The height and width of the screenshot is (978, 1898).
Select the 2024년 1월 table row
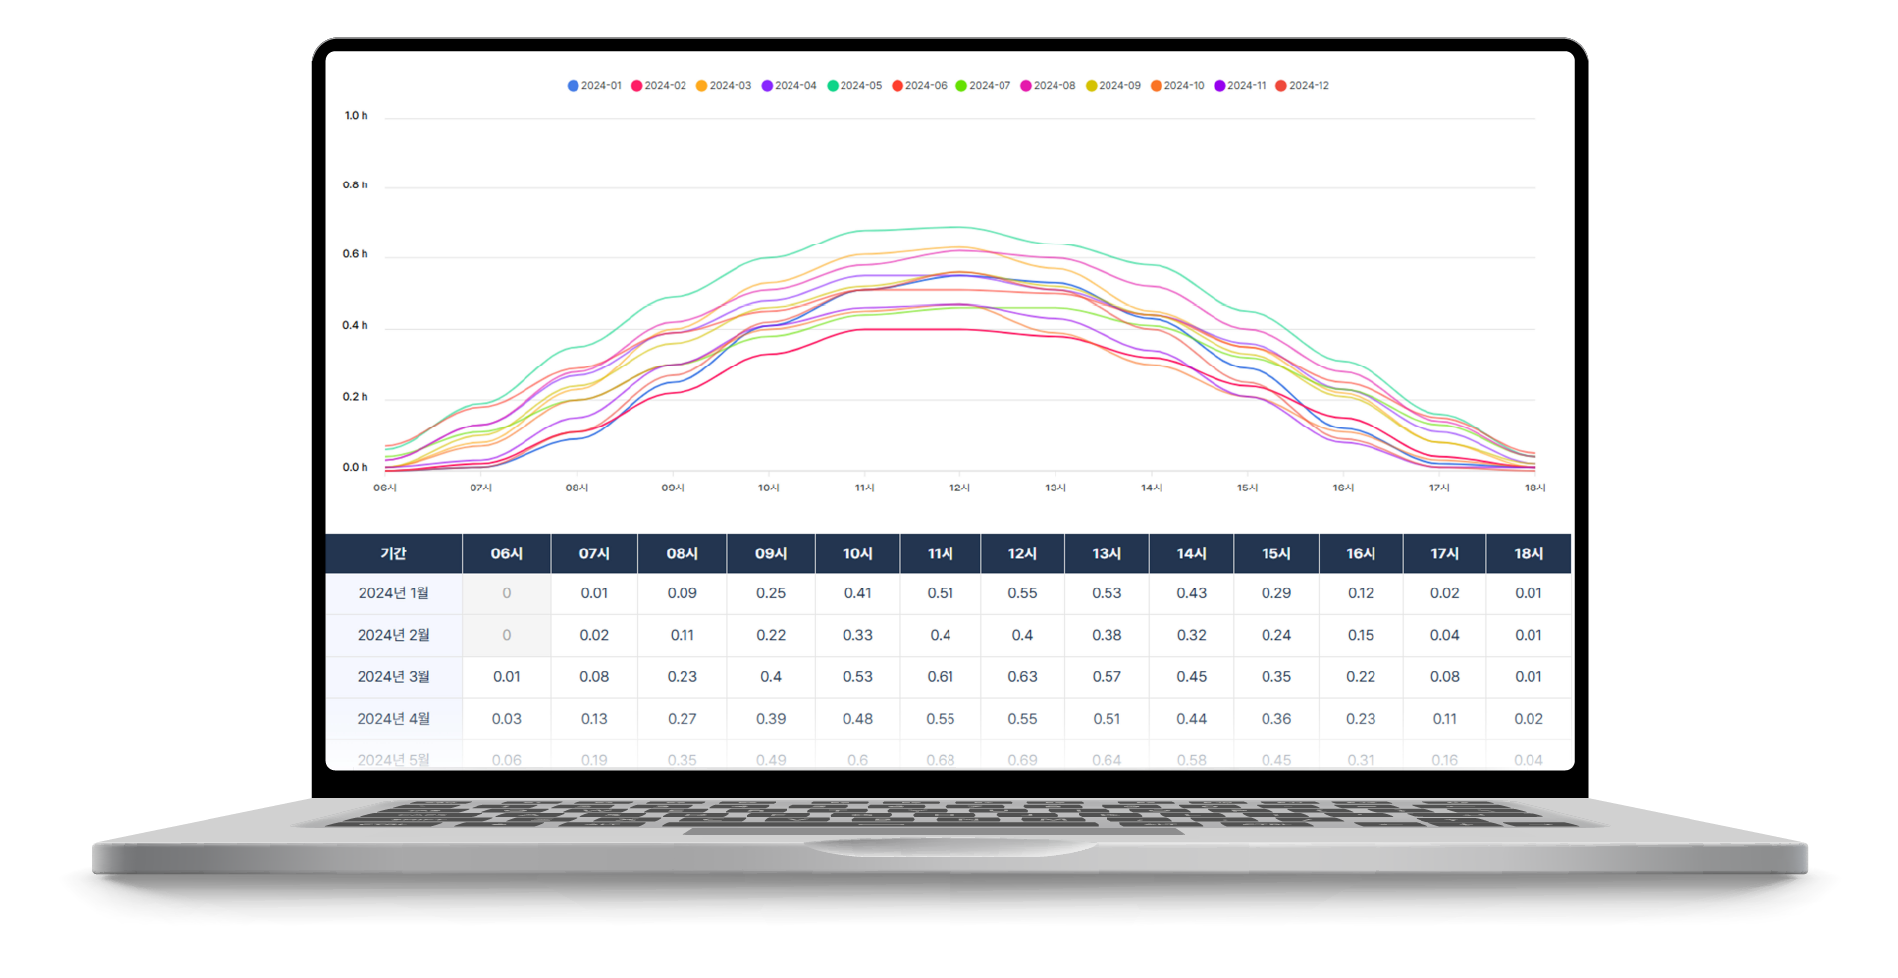click(x=948, y=593)
